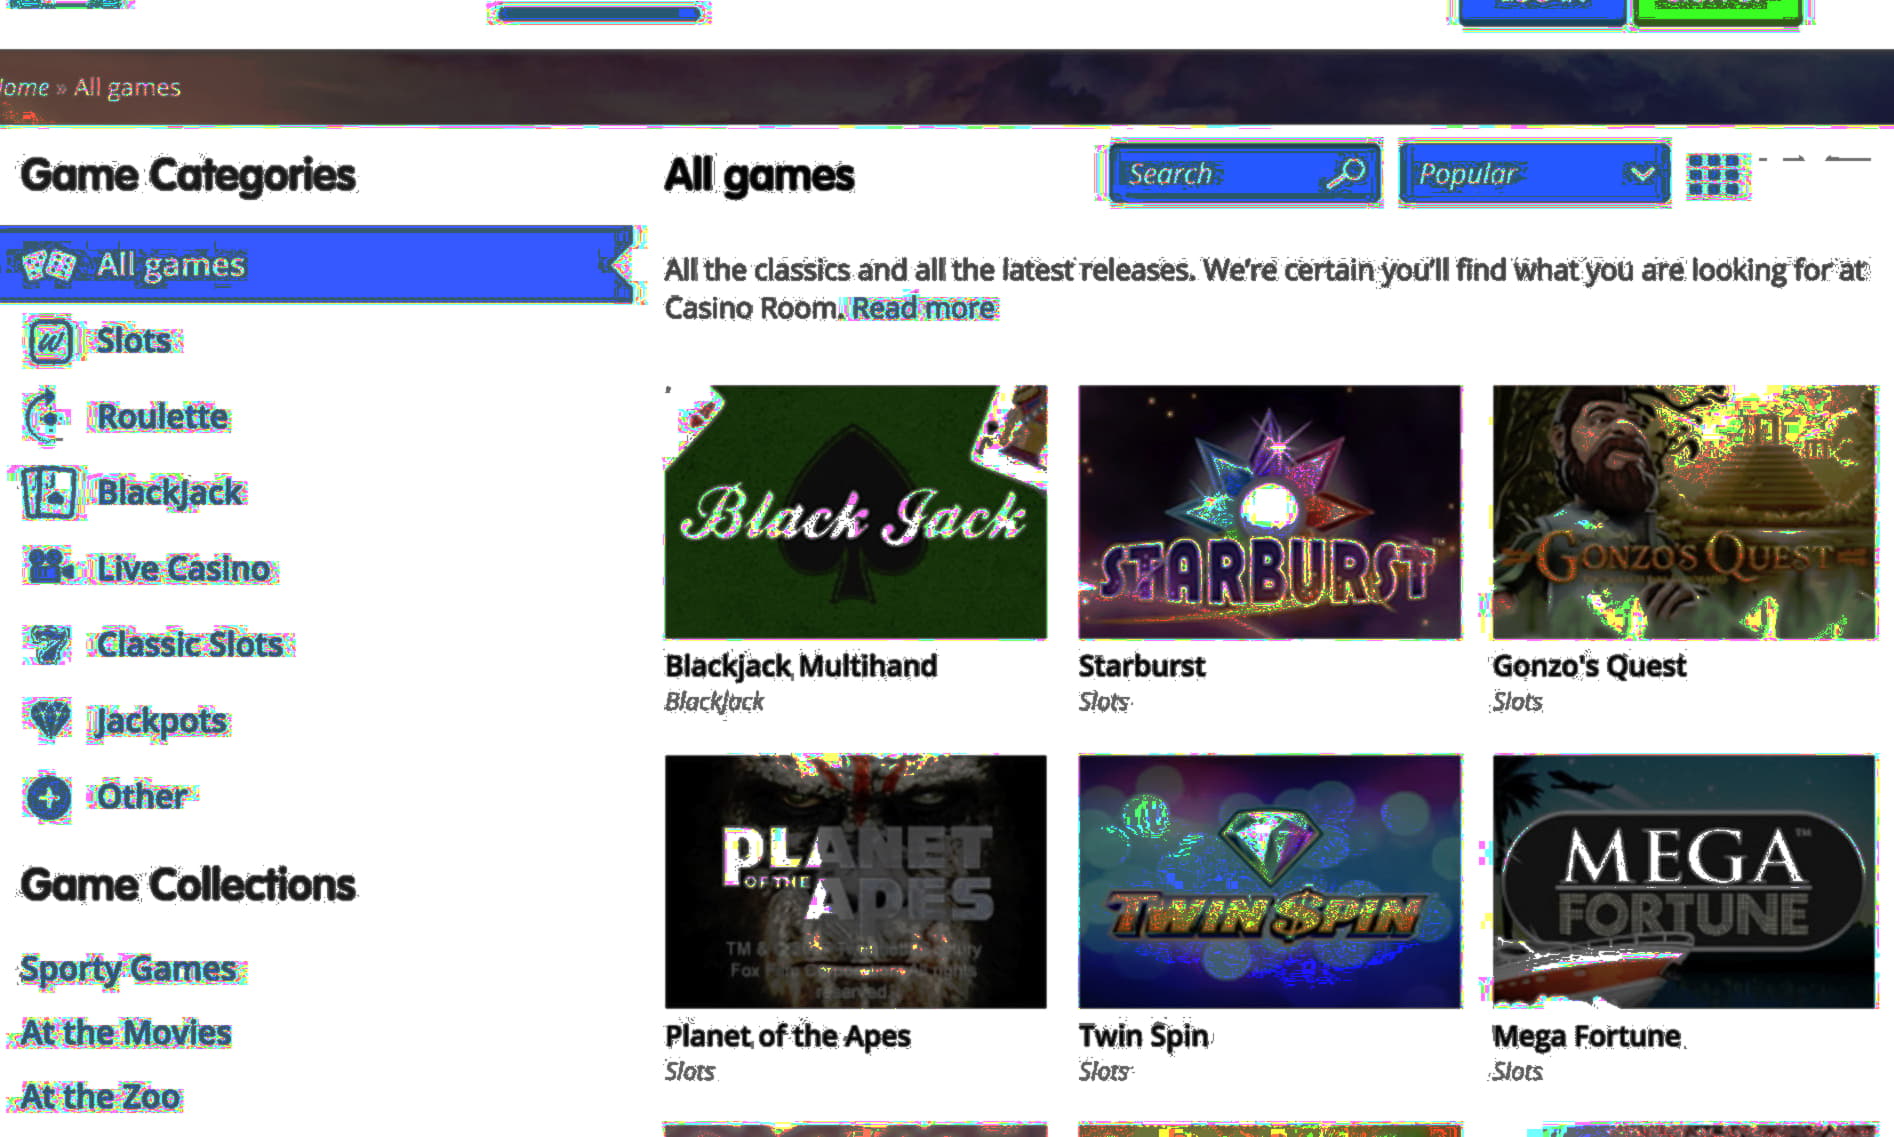Open Sporty Games collection
Screen dimensions: 1894x1137
(129, 969)
